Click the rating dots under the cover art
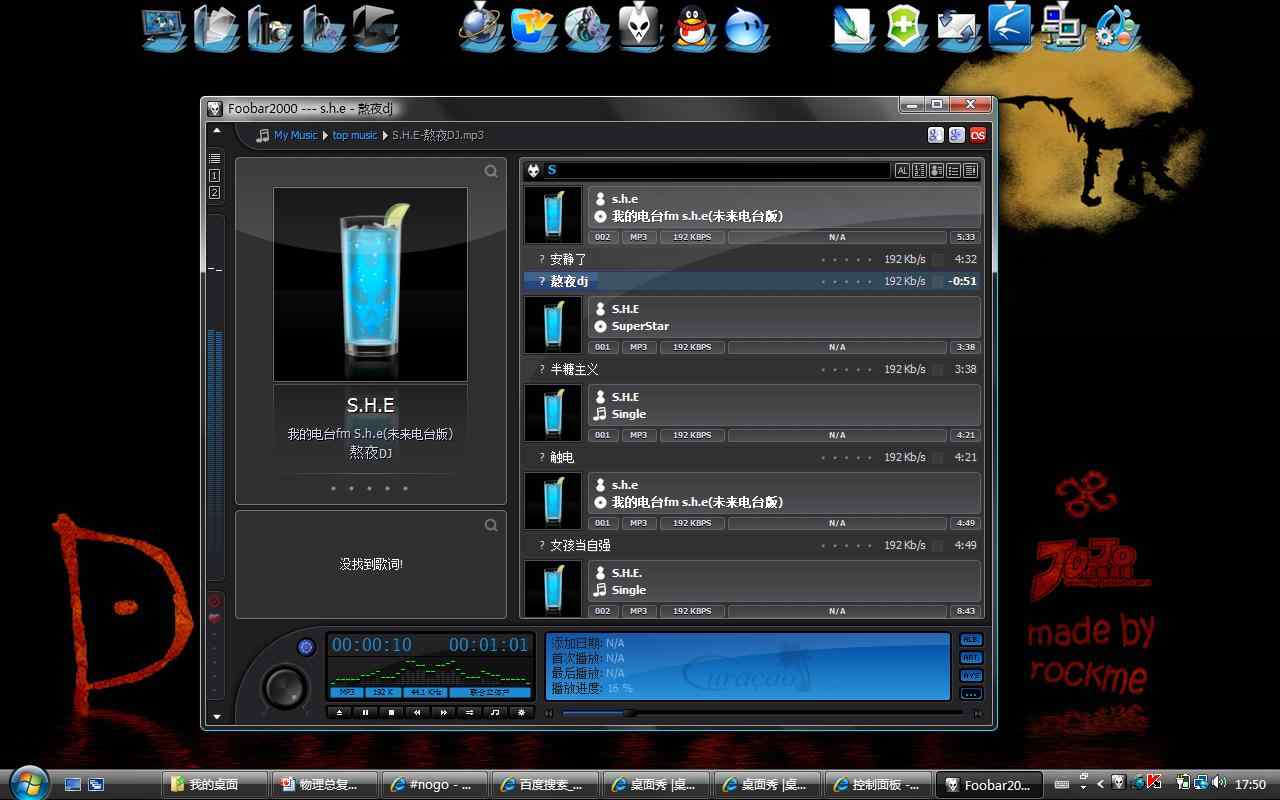 370,489
